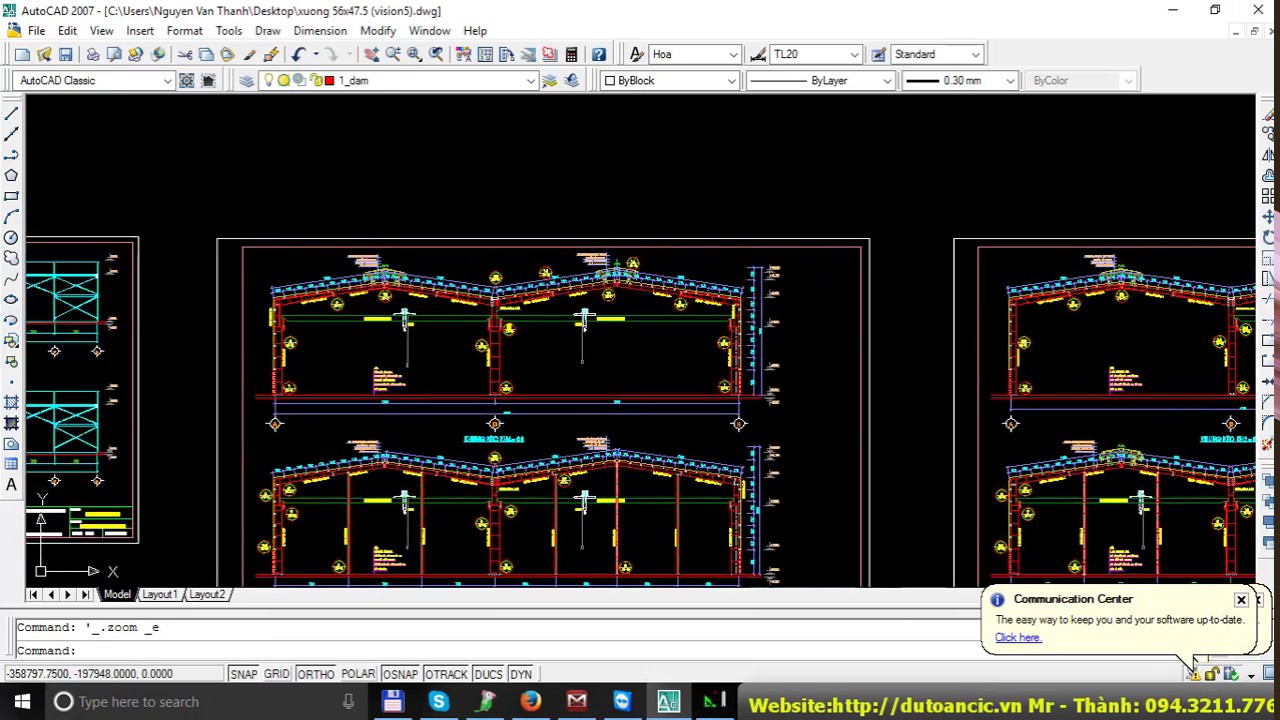Close the Communication Center popup
Image resolution: width=1280 pixels, height=720 pixels.
click(1241, 600)
